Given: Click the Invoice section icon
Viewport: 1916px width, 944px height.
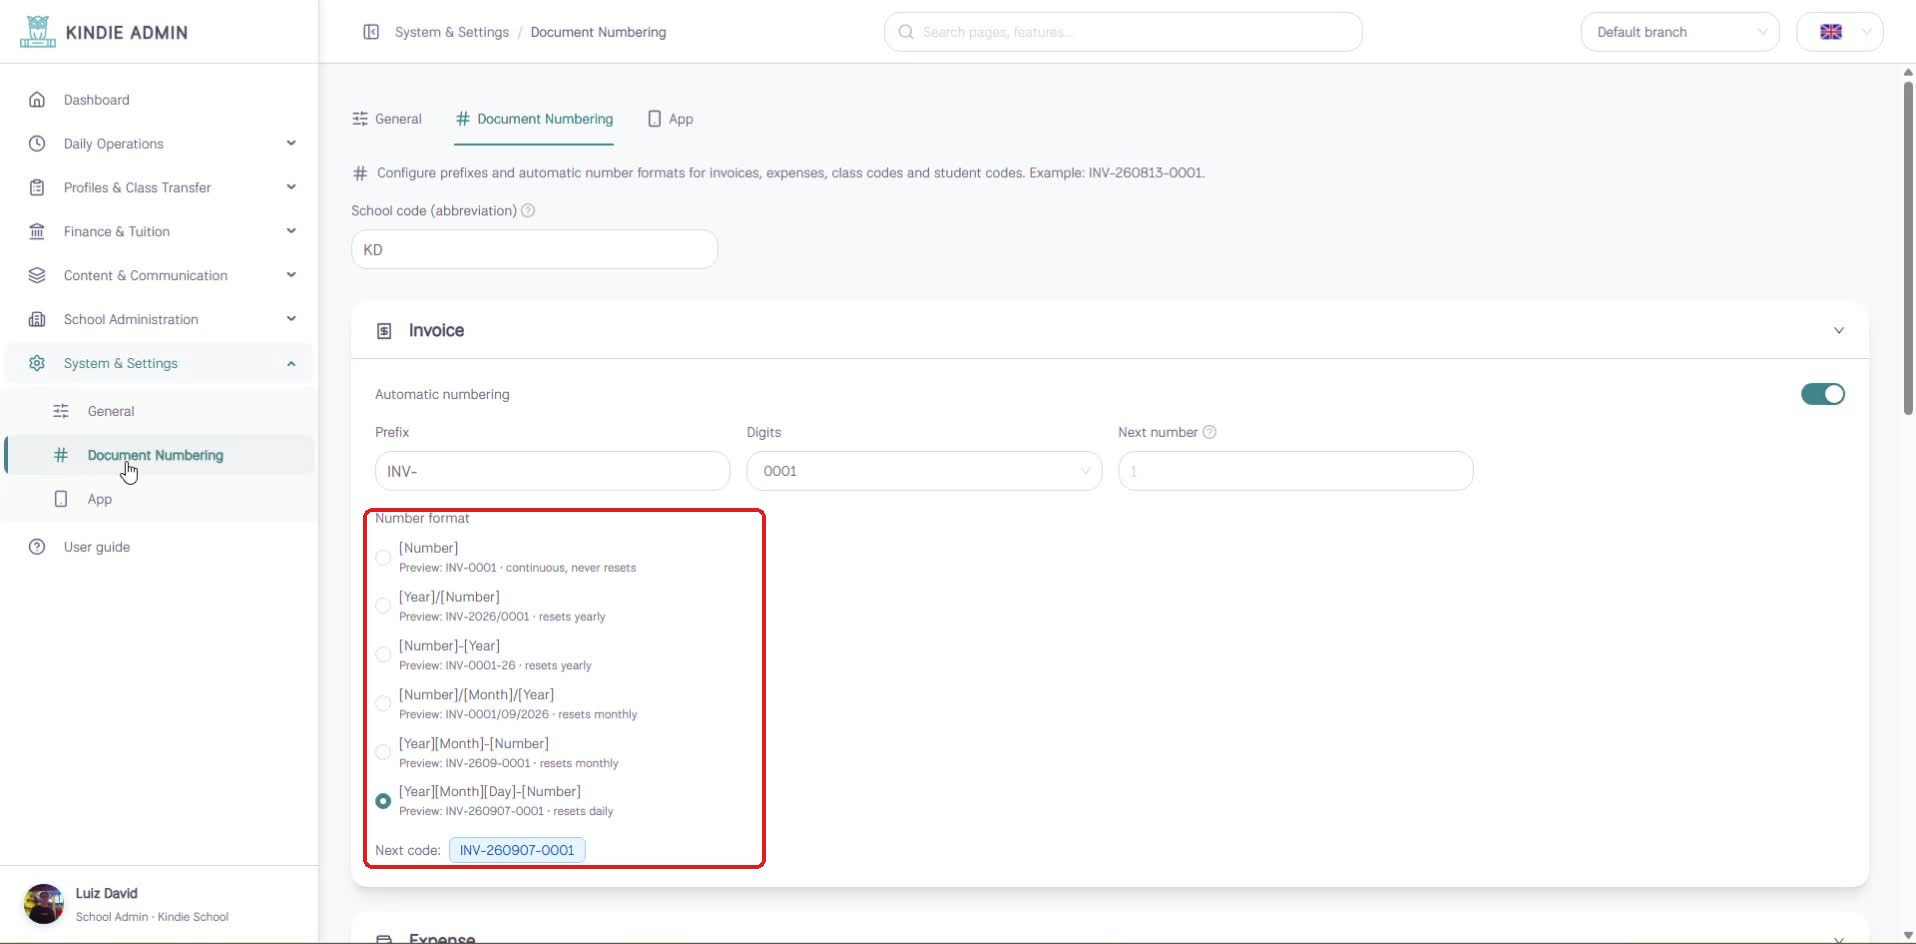Looking at the screenshot, I should point(384,331).
